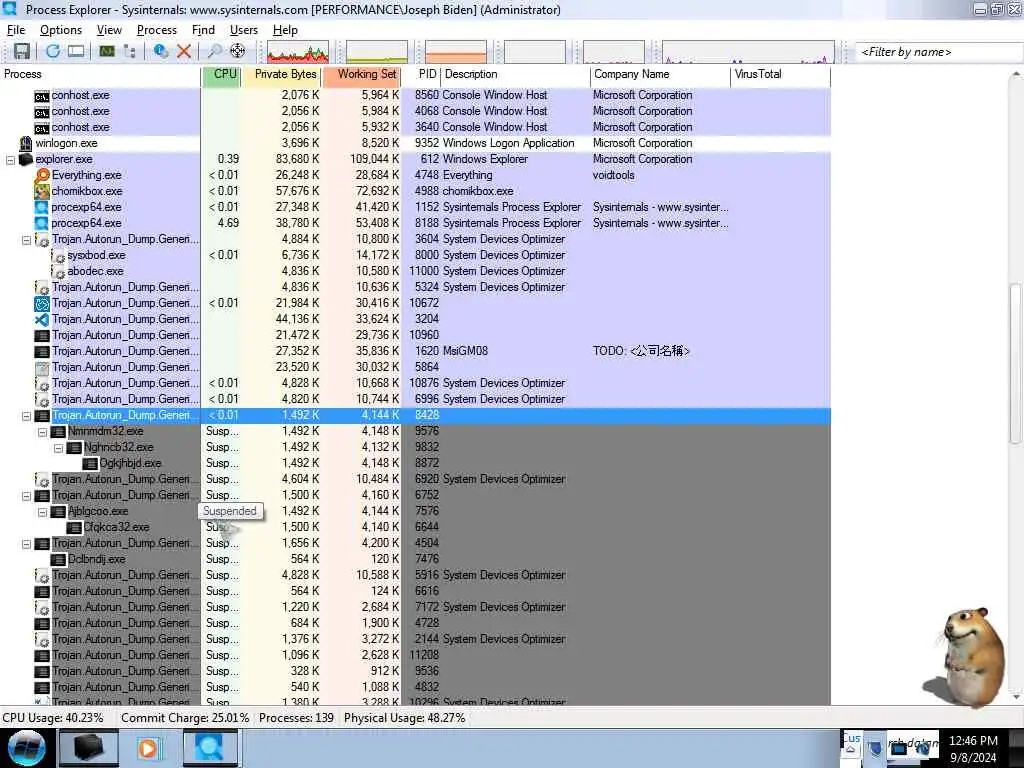Click the CPU Usage status bar entry
Viewport: 1024px width, 768px height.
pyautogui.click(x=53, y=718)
